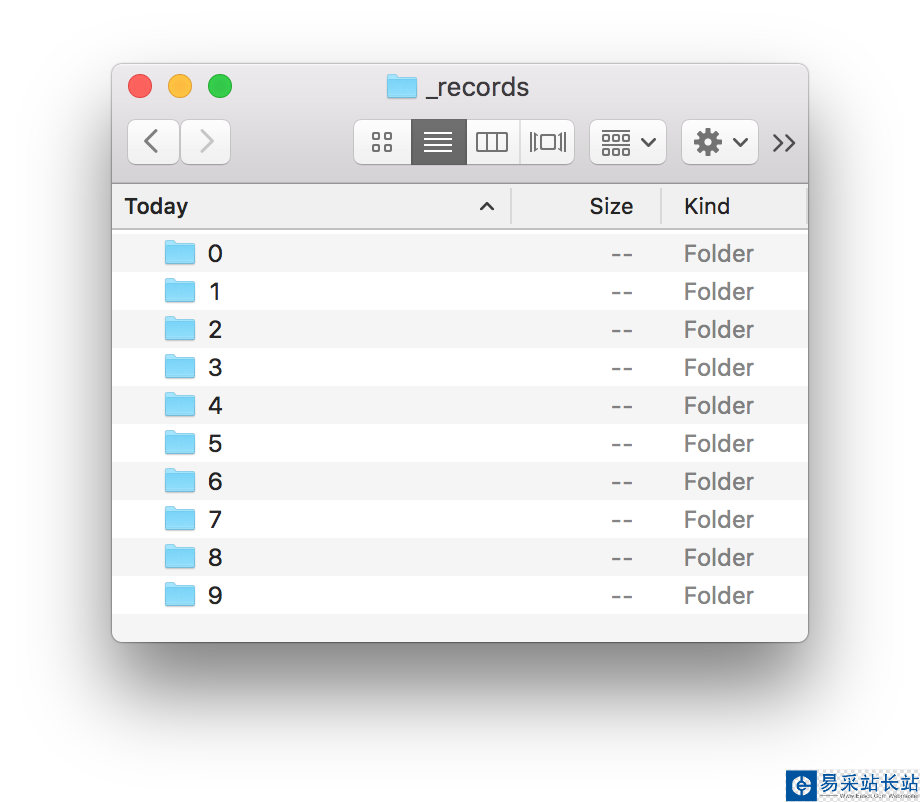
Task: Click the Kind value of folder 7
Action: pos(719,520)
